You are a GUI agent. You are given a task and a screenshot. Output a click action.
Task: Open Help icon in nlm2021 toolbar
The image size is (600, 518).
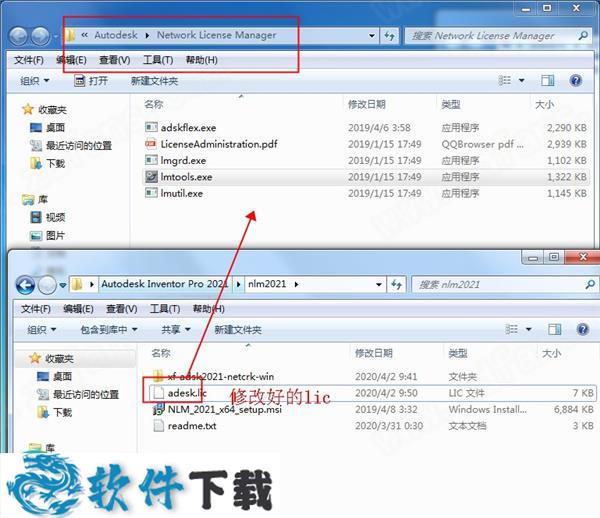(x=583, y=329)
